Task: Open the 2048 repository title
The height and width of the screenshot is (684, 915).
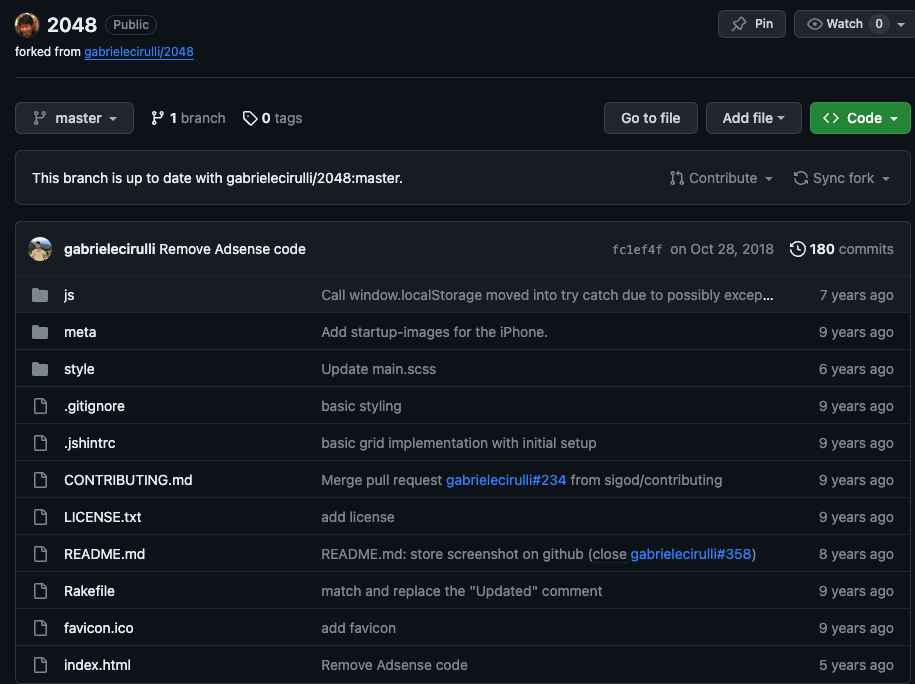Action: coord(72,25)
